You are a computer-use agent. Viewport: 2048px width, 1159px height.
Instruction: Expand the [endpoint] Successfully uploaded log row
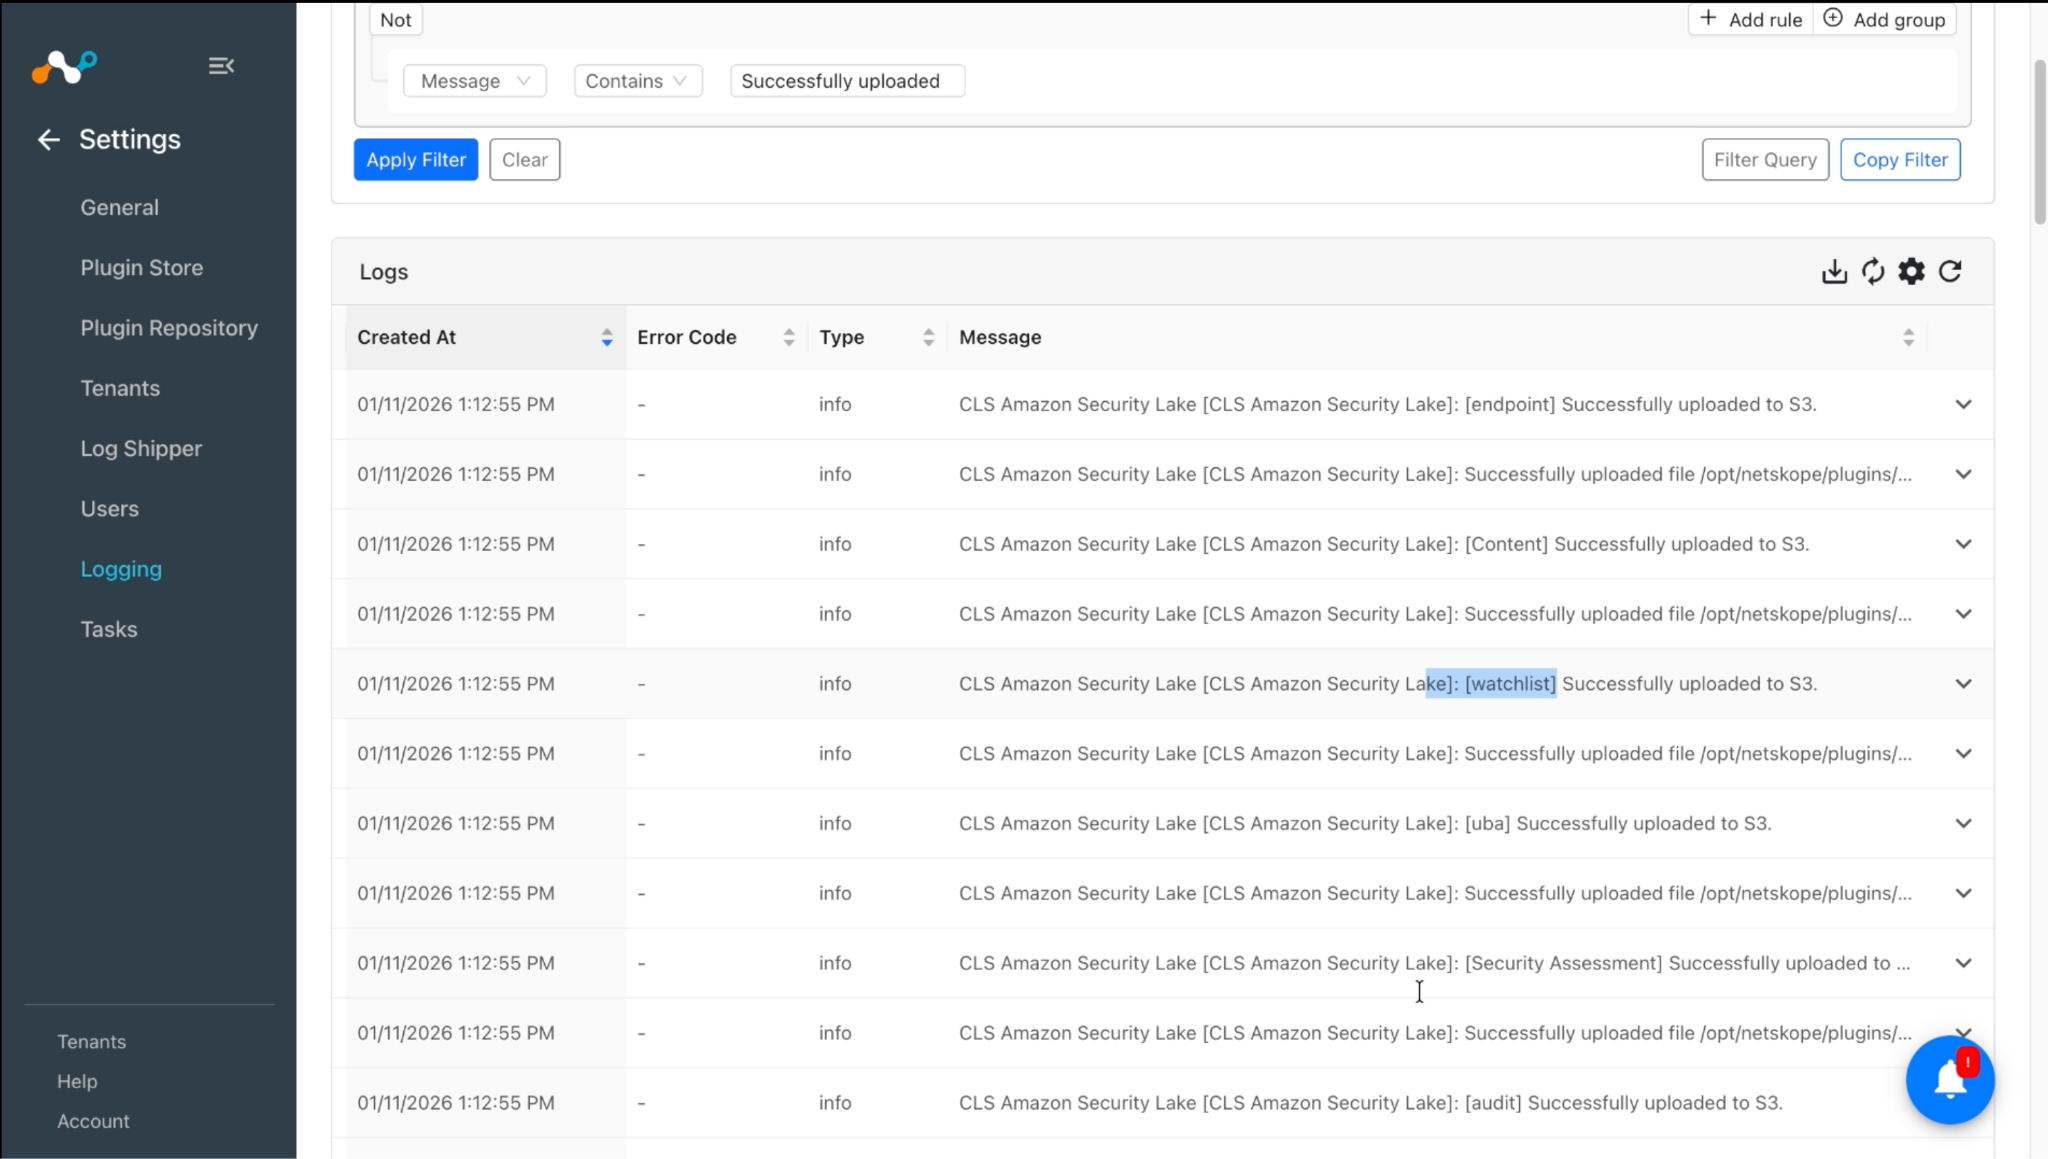tap(1963, 405)
